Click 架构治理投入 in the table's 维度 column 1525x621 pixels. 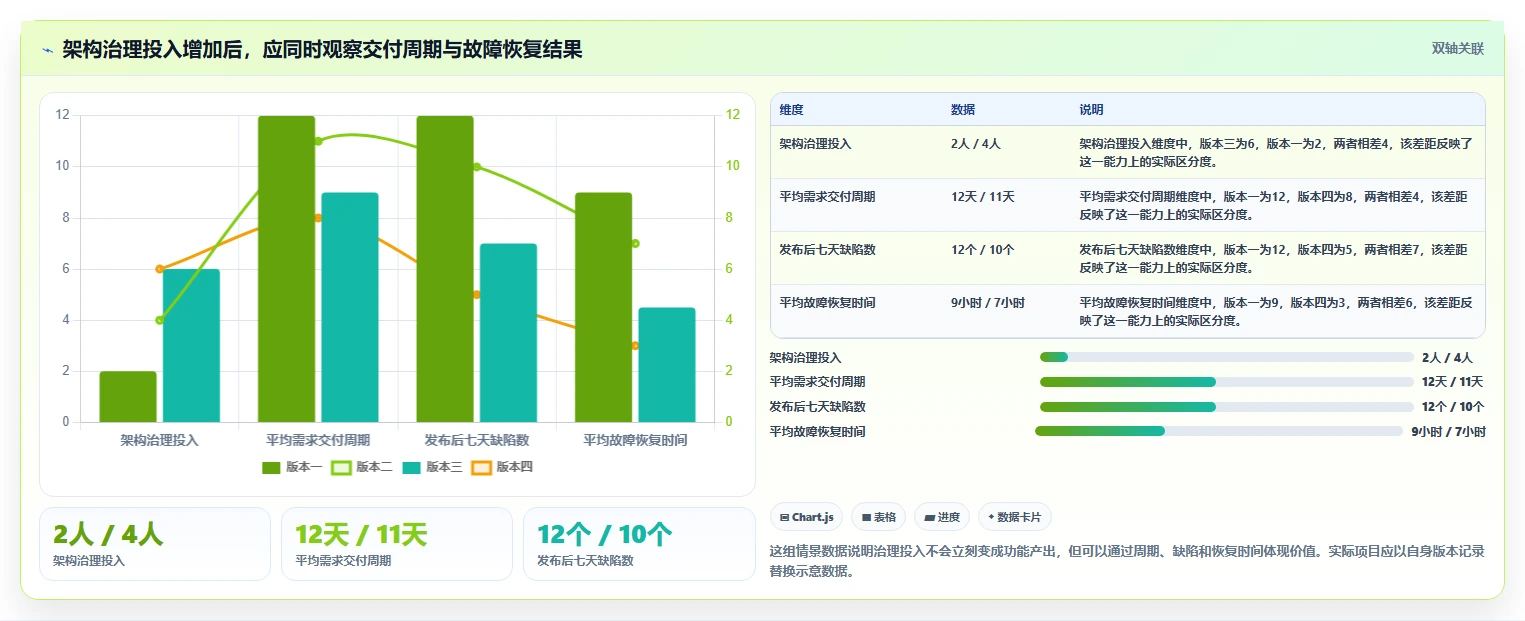coord(815,144)
